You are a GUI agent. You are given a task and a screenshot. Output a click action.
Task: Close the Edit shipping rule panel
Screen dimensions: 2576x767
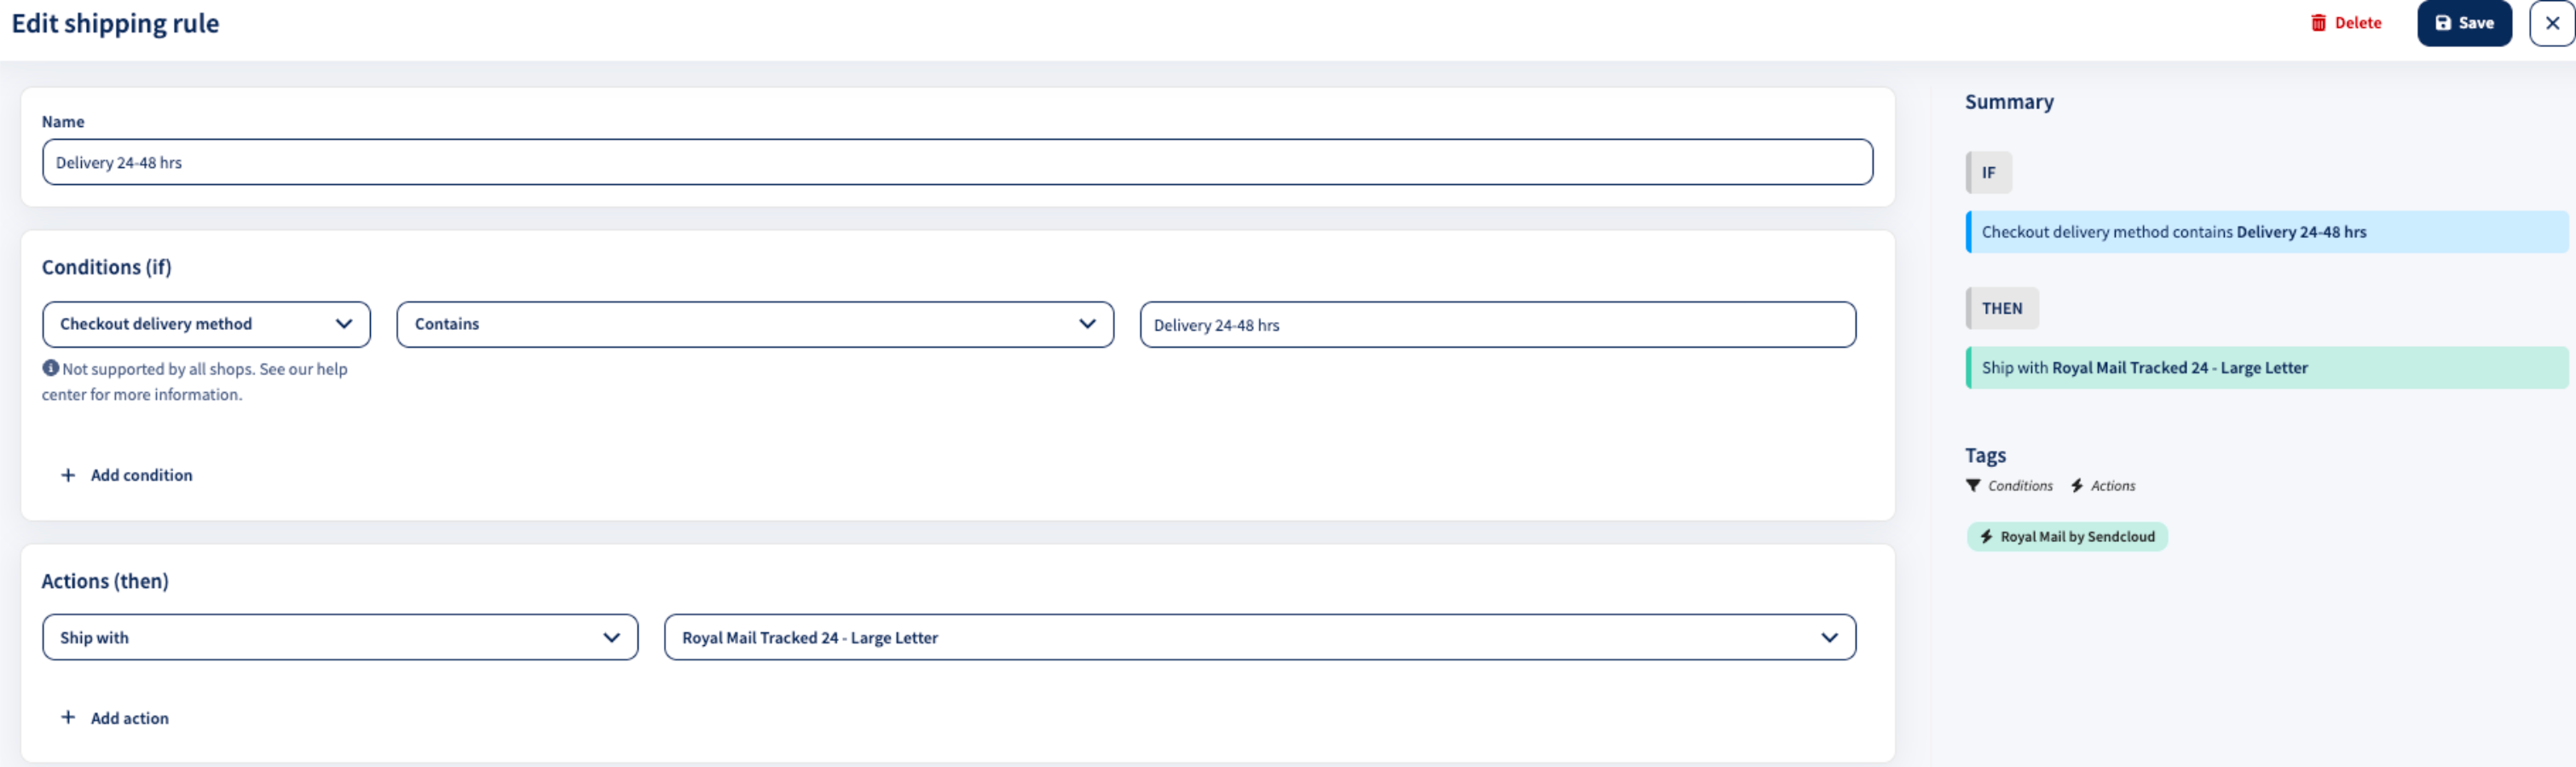[2552, 23]
